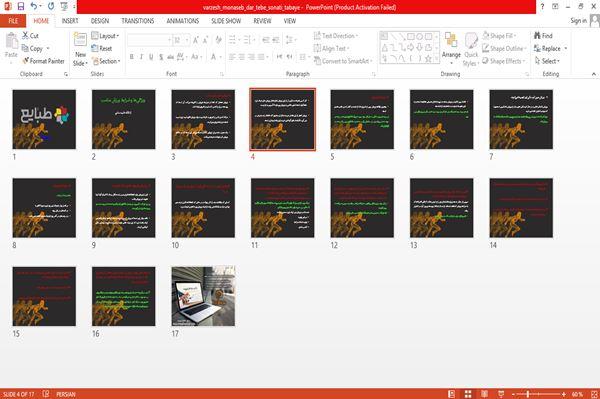
Task: Click the zoom out minus button
Action: (x=513, y=394)
